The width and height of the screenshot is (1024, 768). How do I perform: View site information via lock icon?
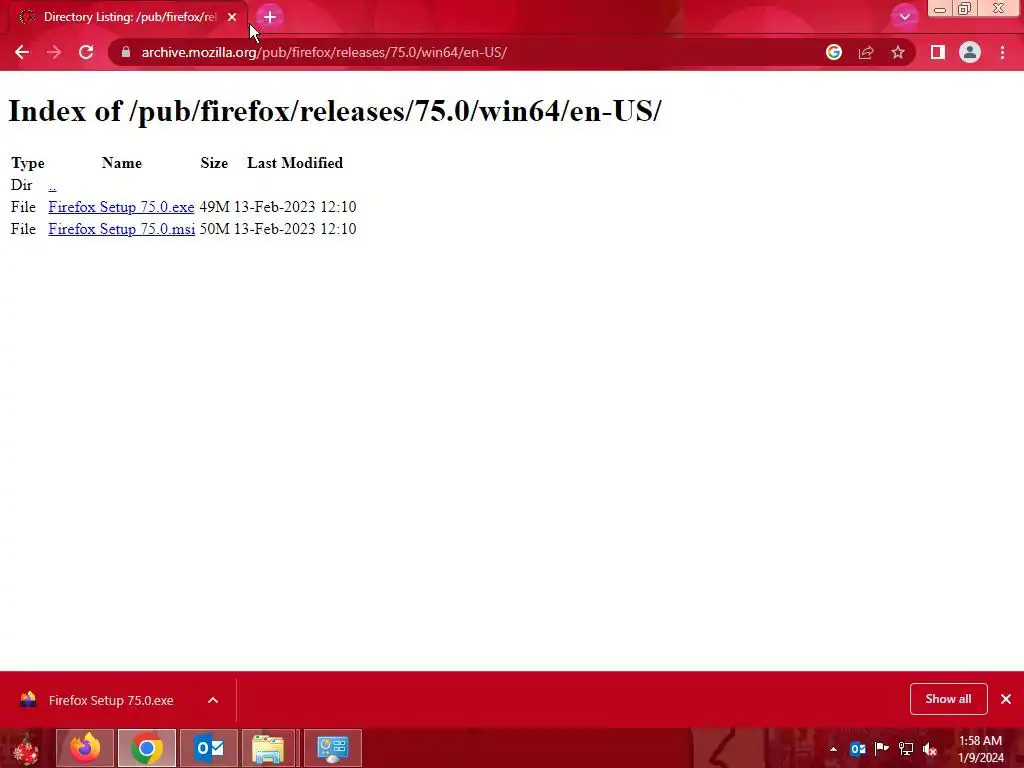coord(126,52)
